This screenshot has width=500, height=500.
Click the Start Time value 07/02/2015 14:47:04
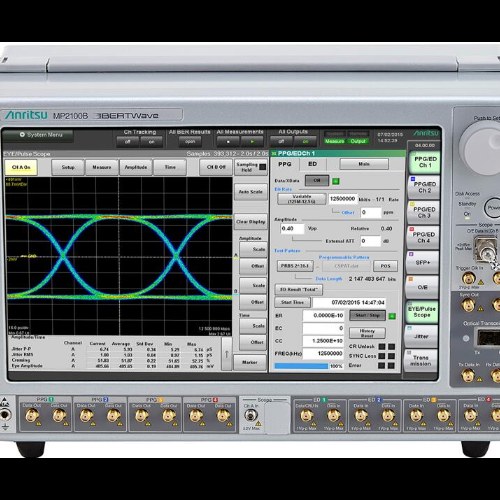[x=349, y=303]
